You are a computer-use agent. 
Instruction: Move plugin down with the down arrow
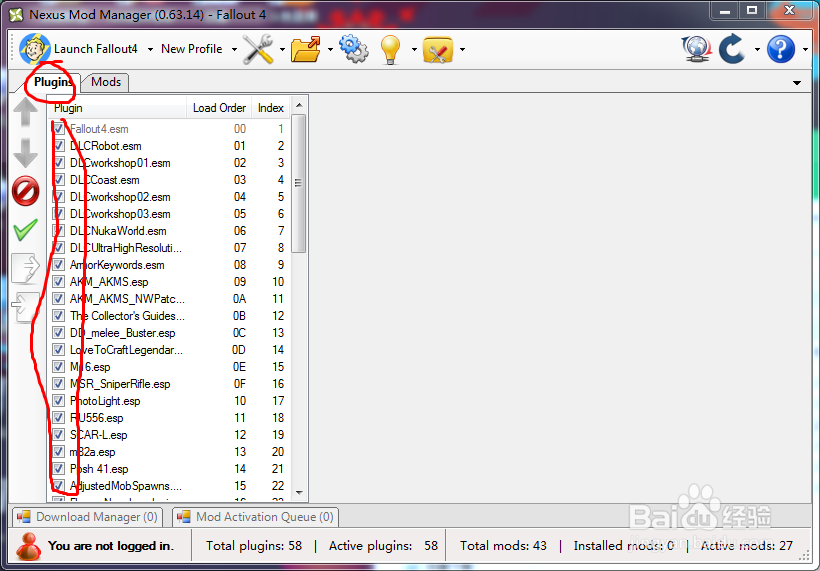pyautogui.click(x=25, y=153)
